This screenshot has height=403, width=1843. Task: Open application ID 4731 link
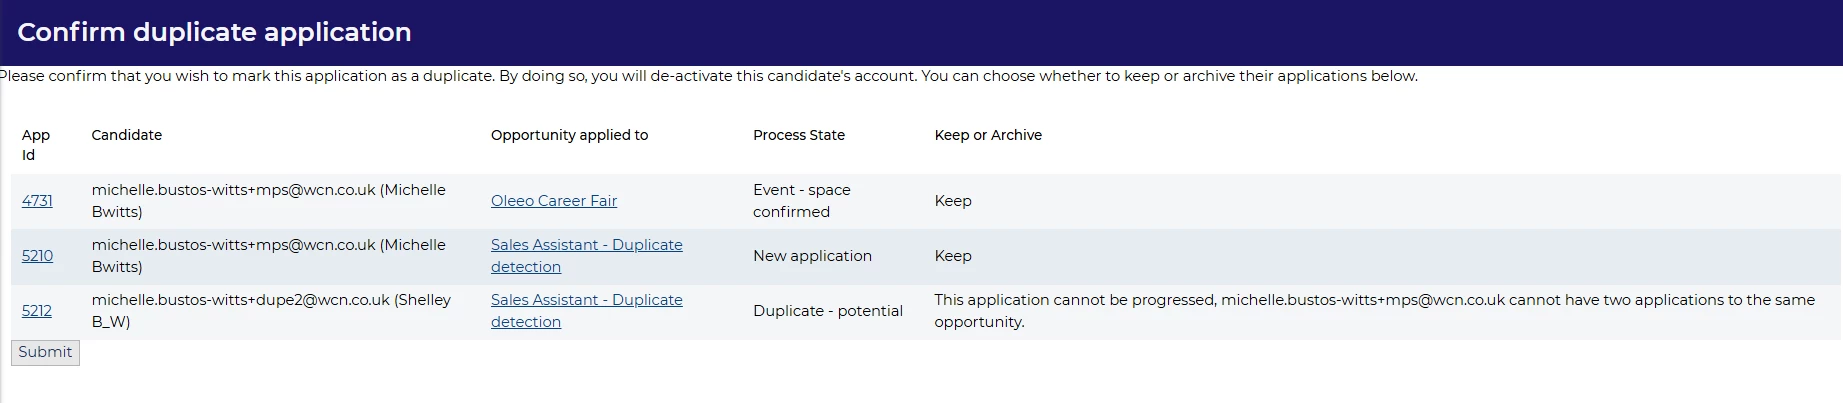point(37,201)
